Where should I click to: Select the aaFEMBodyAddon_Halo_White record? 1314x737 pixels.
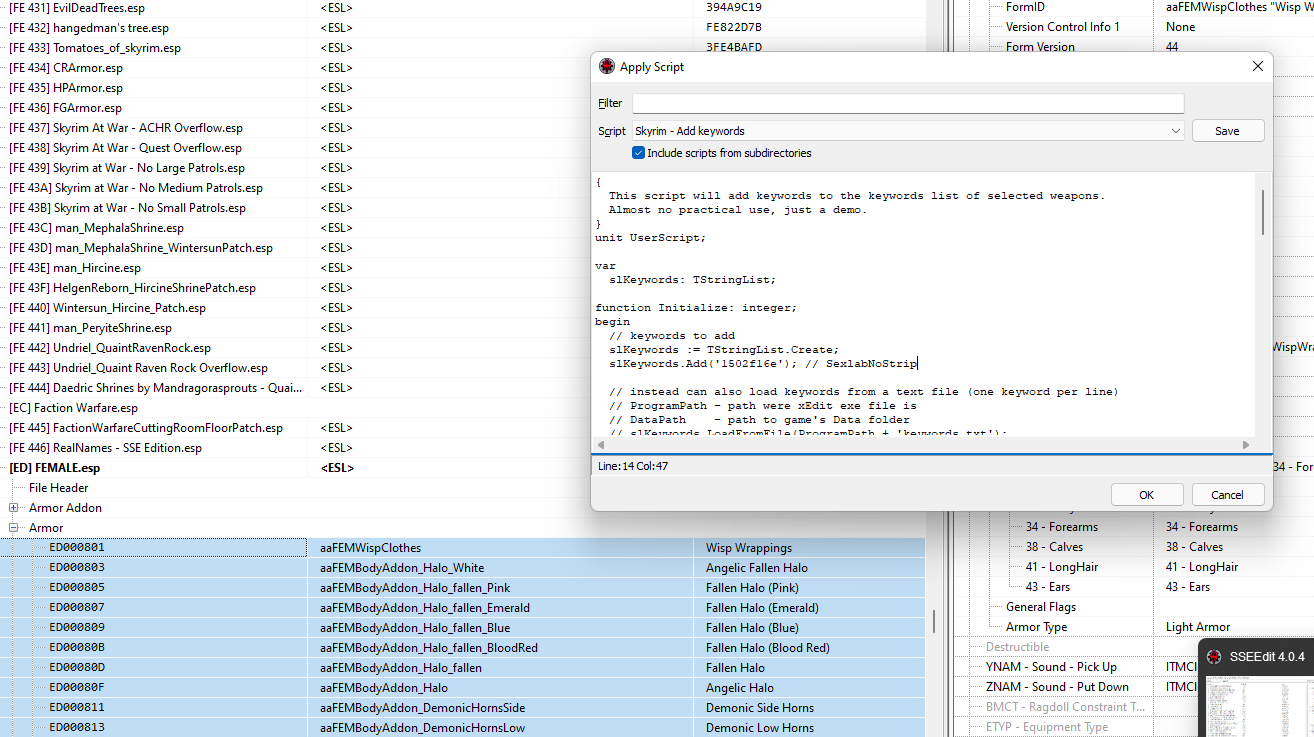pyautogui.click(x=462, y=568)
